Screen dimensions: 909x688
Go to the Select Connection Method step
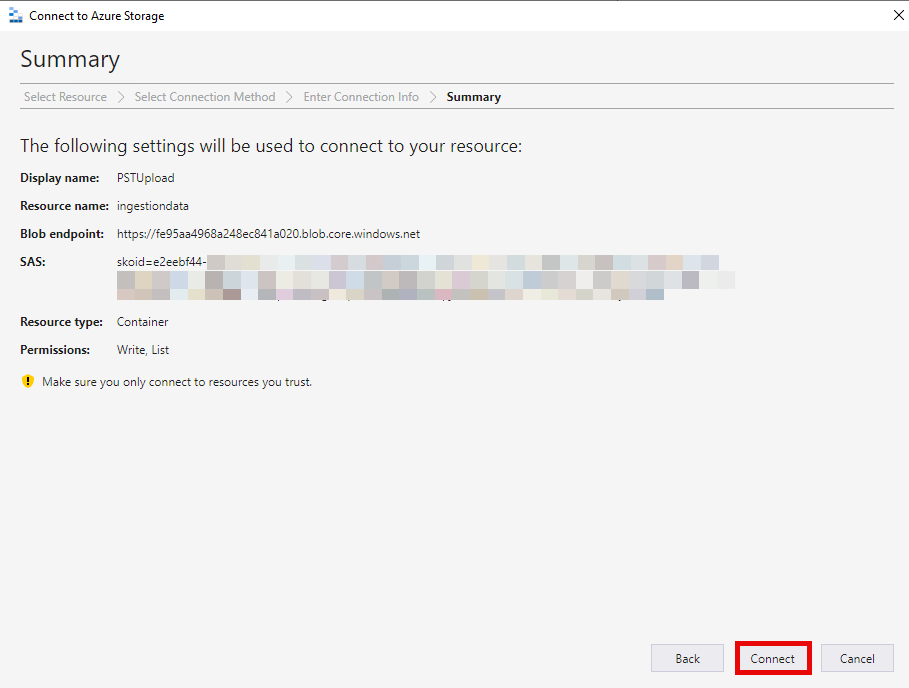(205, 97)
